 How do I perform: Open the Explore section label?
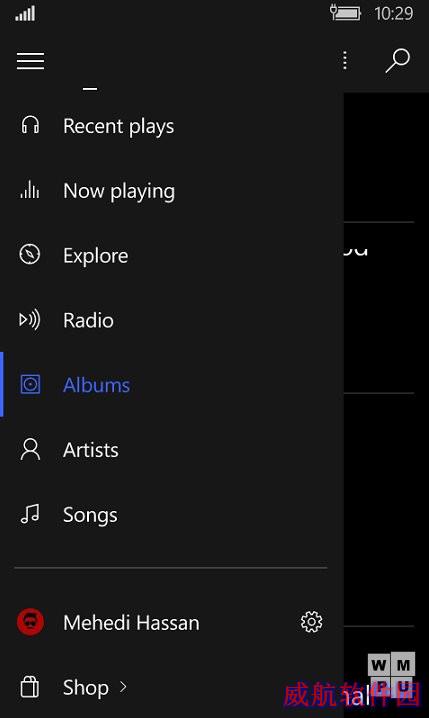click(x=96, y=256)
